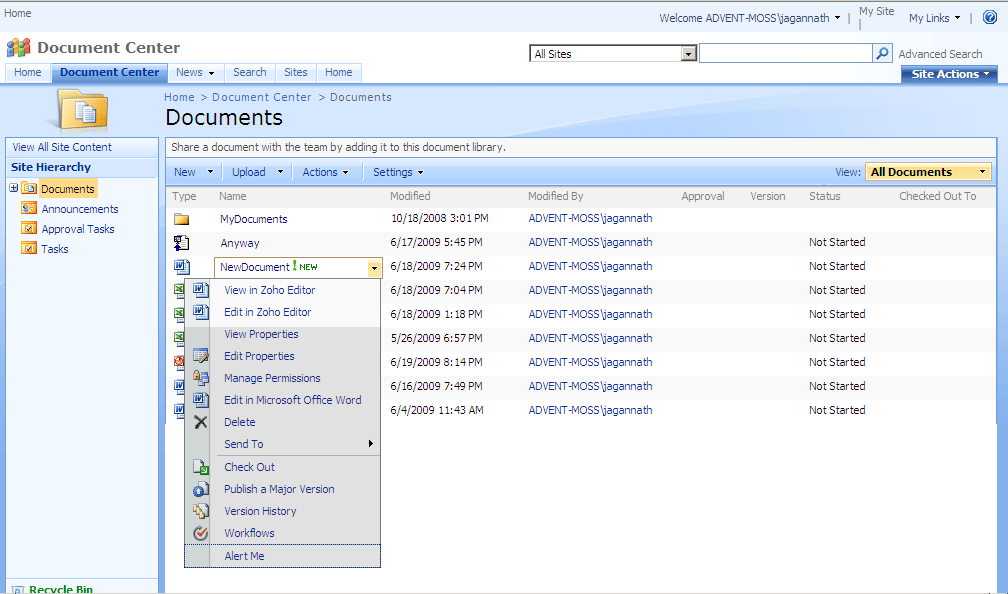Click the Version History icon
The height and width of the screenshot is (594, 1008).
pos(200,511)
